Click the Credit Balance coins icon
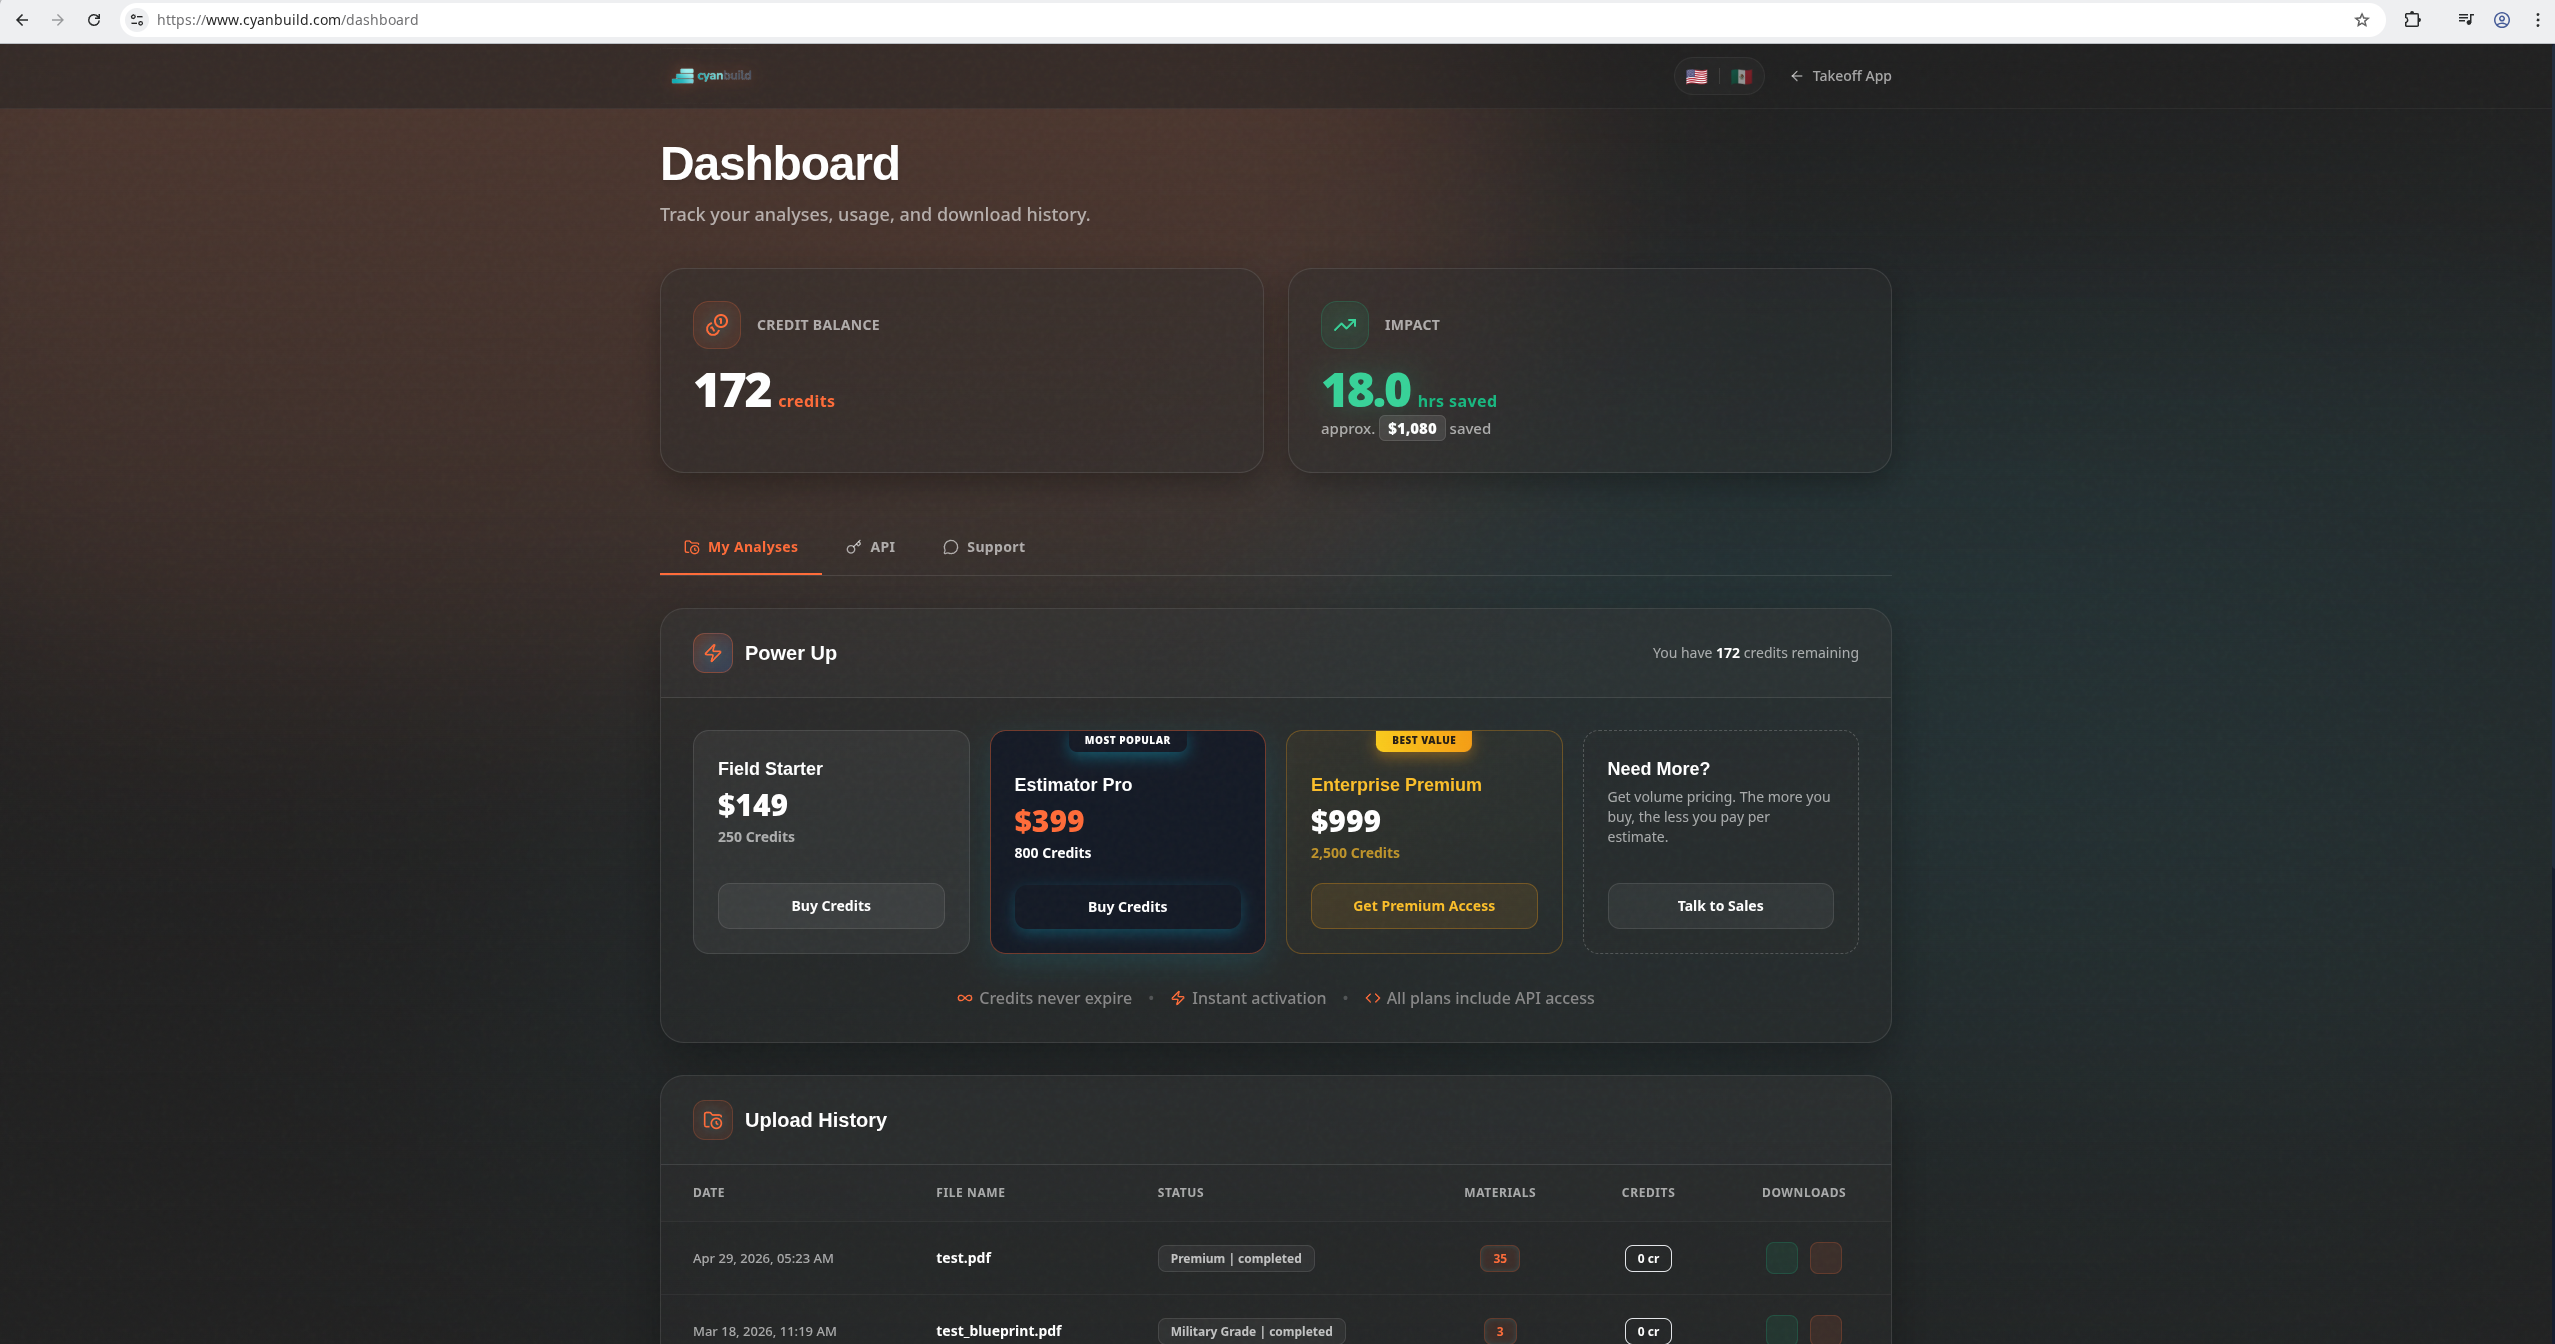The image size is (2555, 1344). coord(717,325)
